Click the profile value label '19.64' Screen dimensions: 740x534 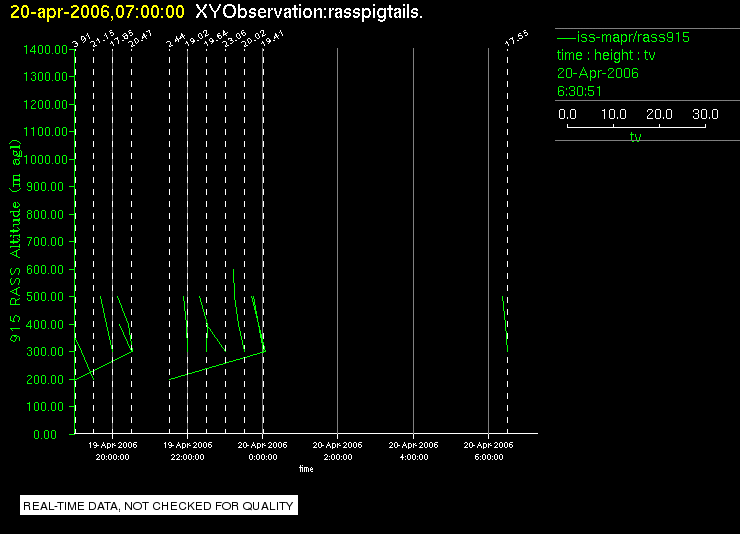pyautogui.click(x=215, y=39)
